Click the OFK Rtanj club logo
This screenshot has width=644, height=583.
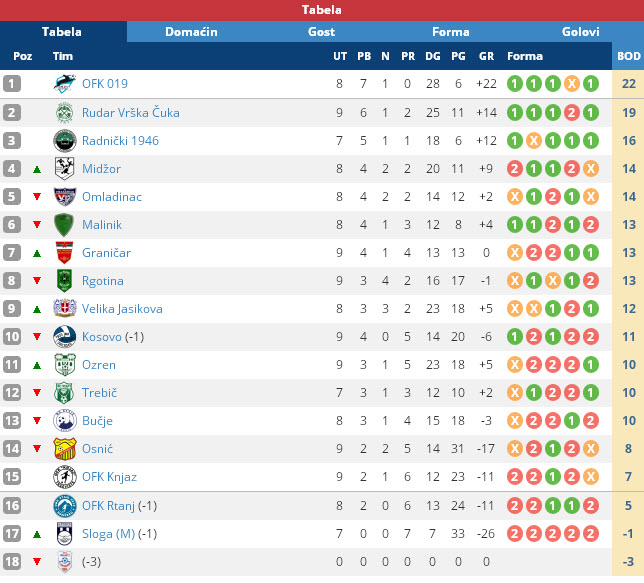click(x=65, y=505)
